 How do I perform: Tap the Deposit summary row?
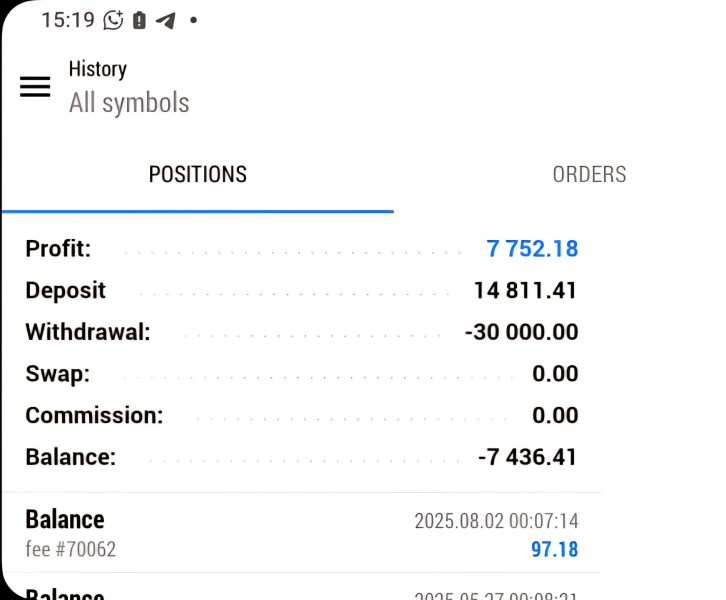[x=300, y=291]
